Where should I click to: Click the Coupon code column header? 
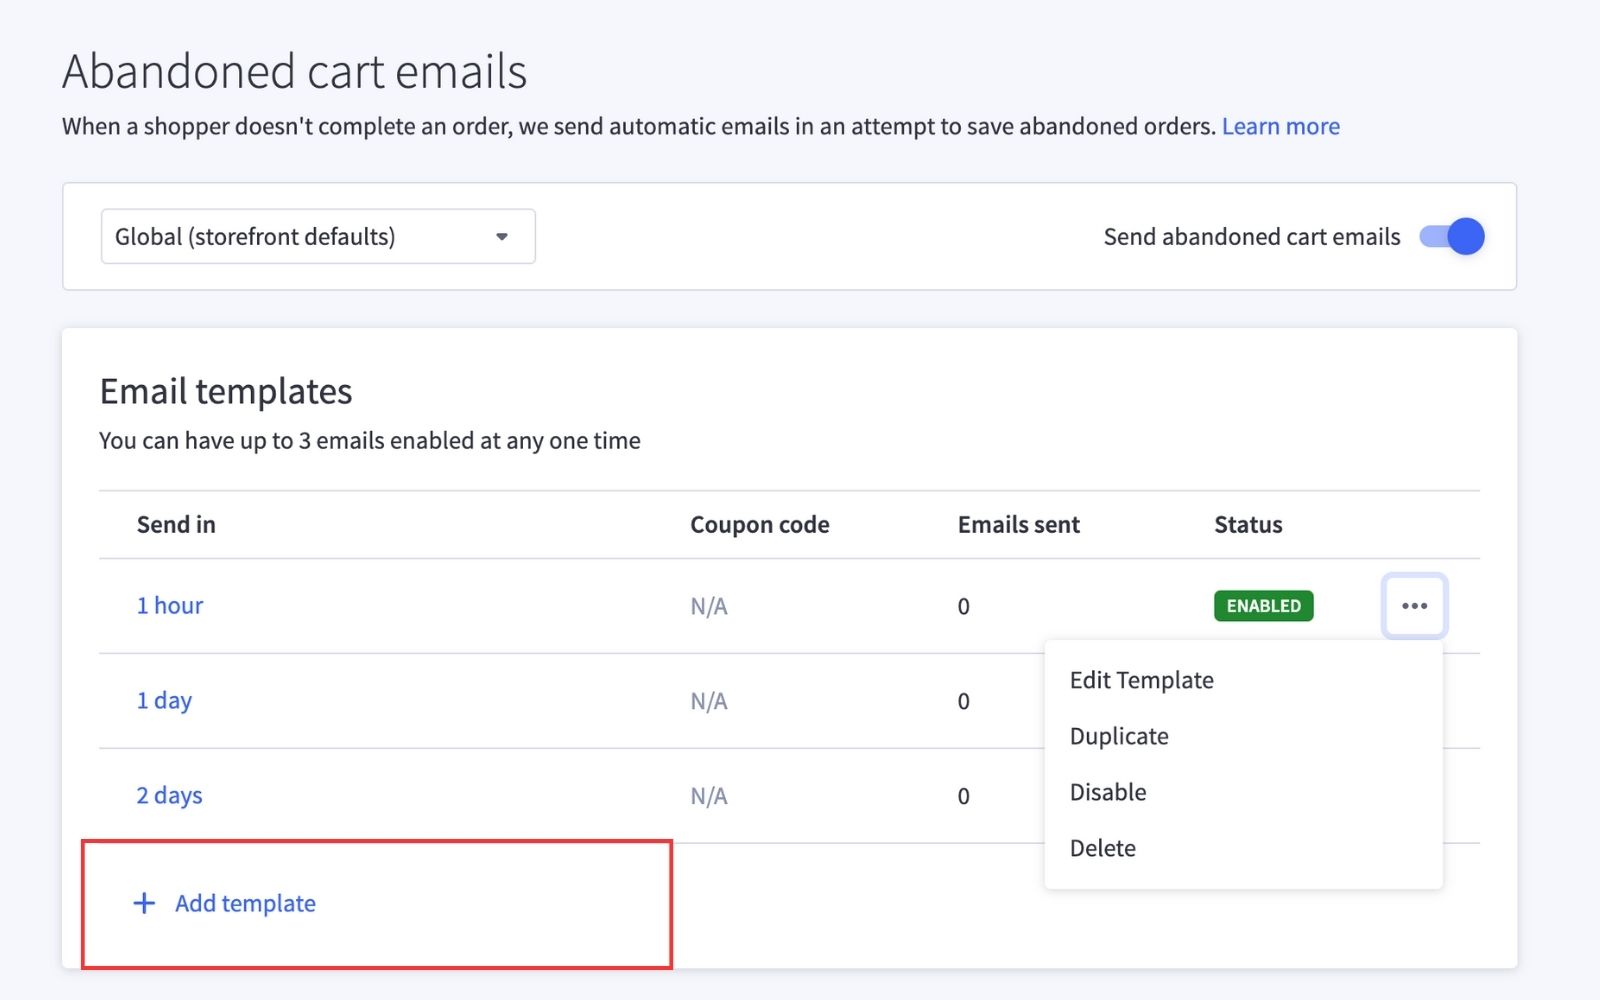[760, 525]
